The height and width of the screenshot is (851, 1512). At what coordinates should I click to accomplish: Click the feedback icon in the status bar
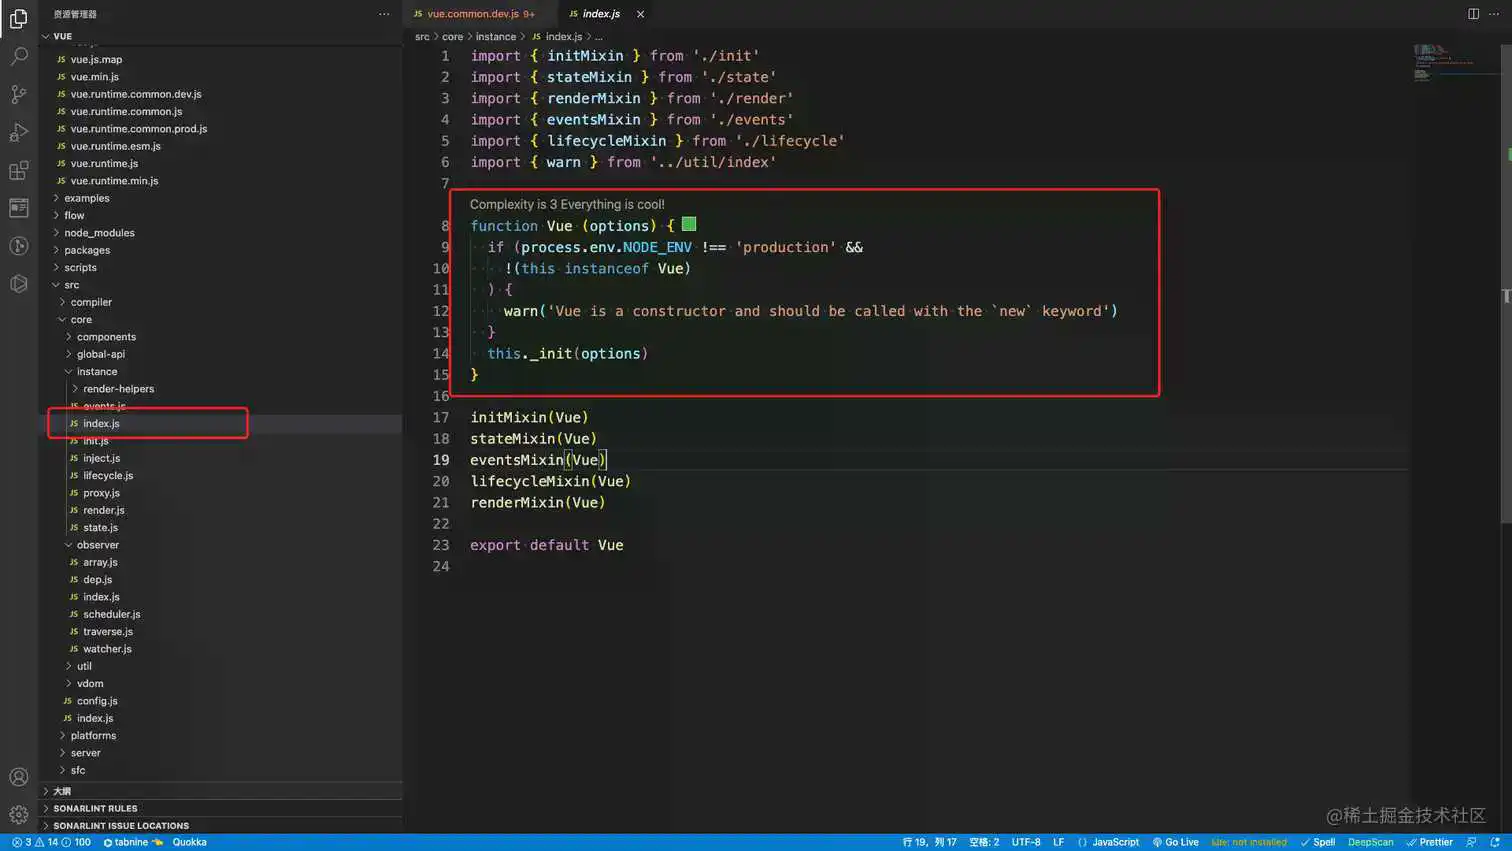pos(1471,842)
